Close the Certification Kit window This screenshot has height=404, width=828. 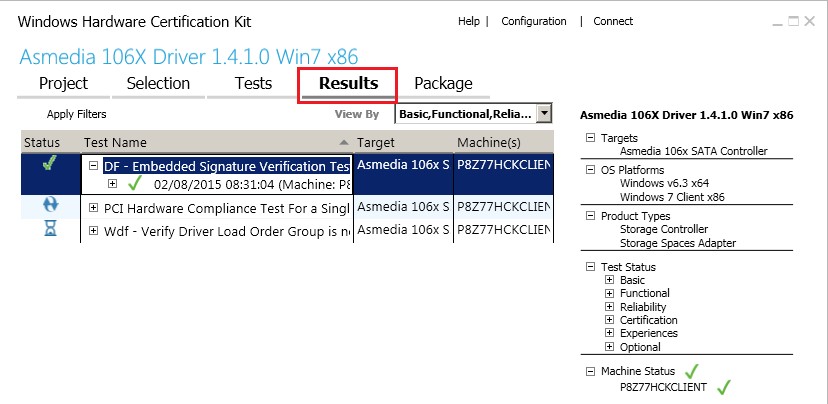(810, 22)
